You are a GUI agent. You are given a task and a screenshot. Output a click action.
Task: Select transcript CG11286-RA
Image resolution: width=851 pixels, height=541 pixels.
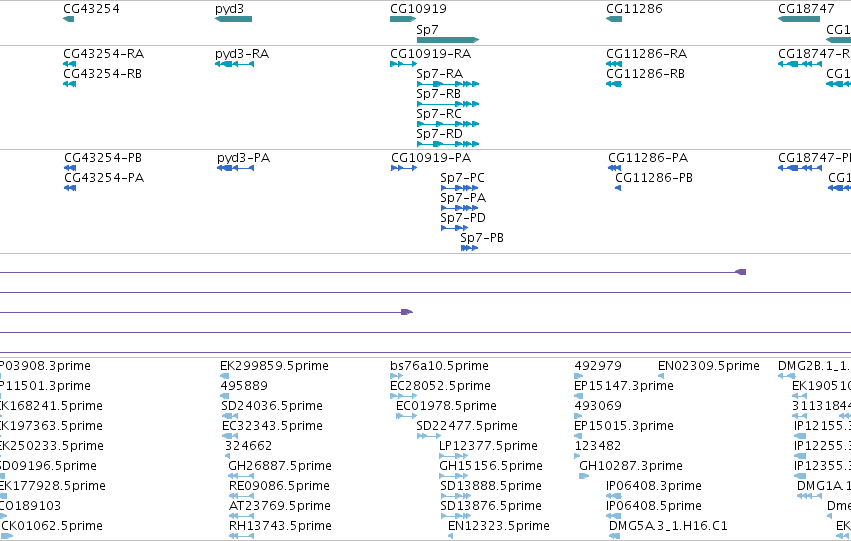click(614, 65)
